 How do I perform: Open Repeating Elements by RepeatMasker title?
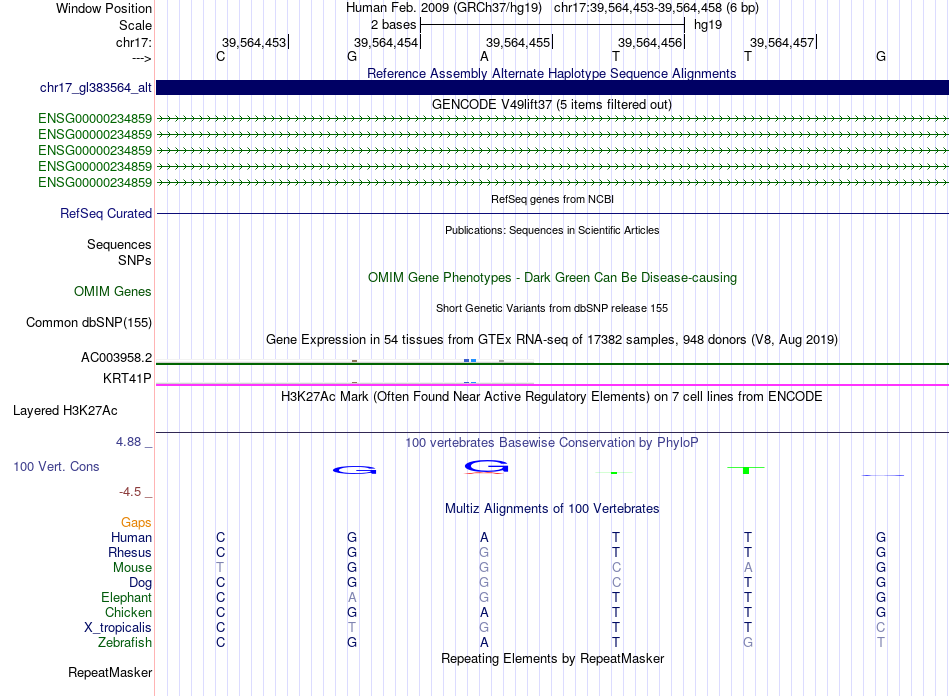point(552,658)
